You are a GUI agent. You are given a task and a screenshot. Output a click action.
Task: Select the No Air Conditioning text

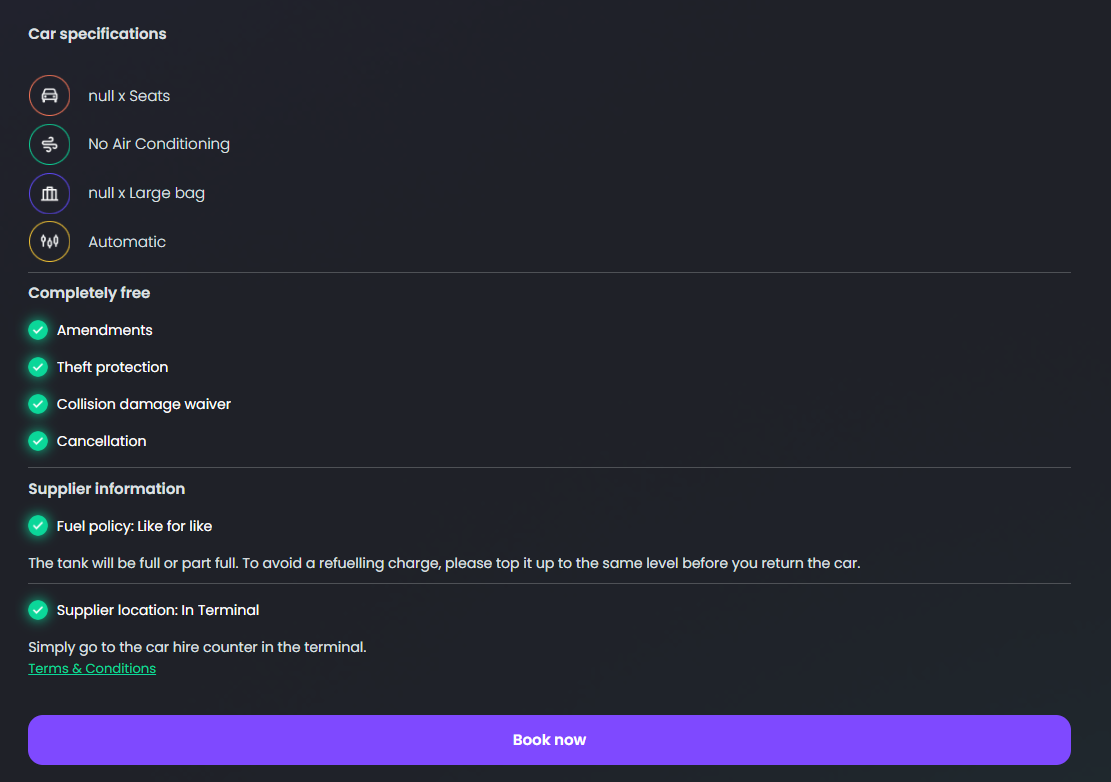point(159,144)
